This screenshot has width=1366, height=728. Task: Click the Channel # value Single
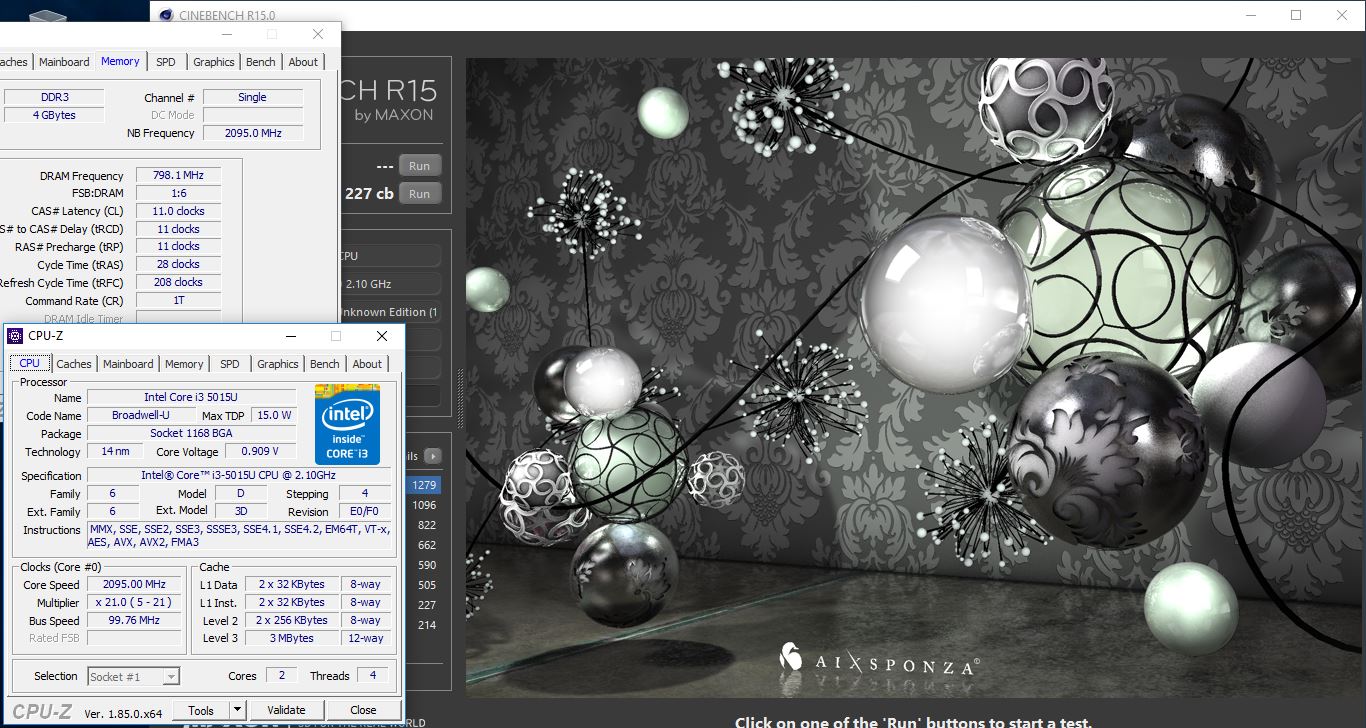pos(253,97)
